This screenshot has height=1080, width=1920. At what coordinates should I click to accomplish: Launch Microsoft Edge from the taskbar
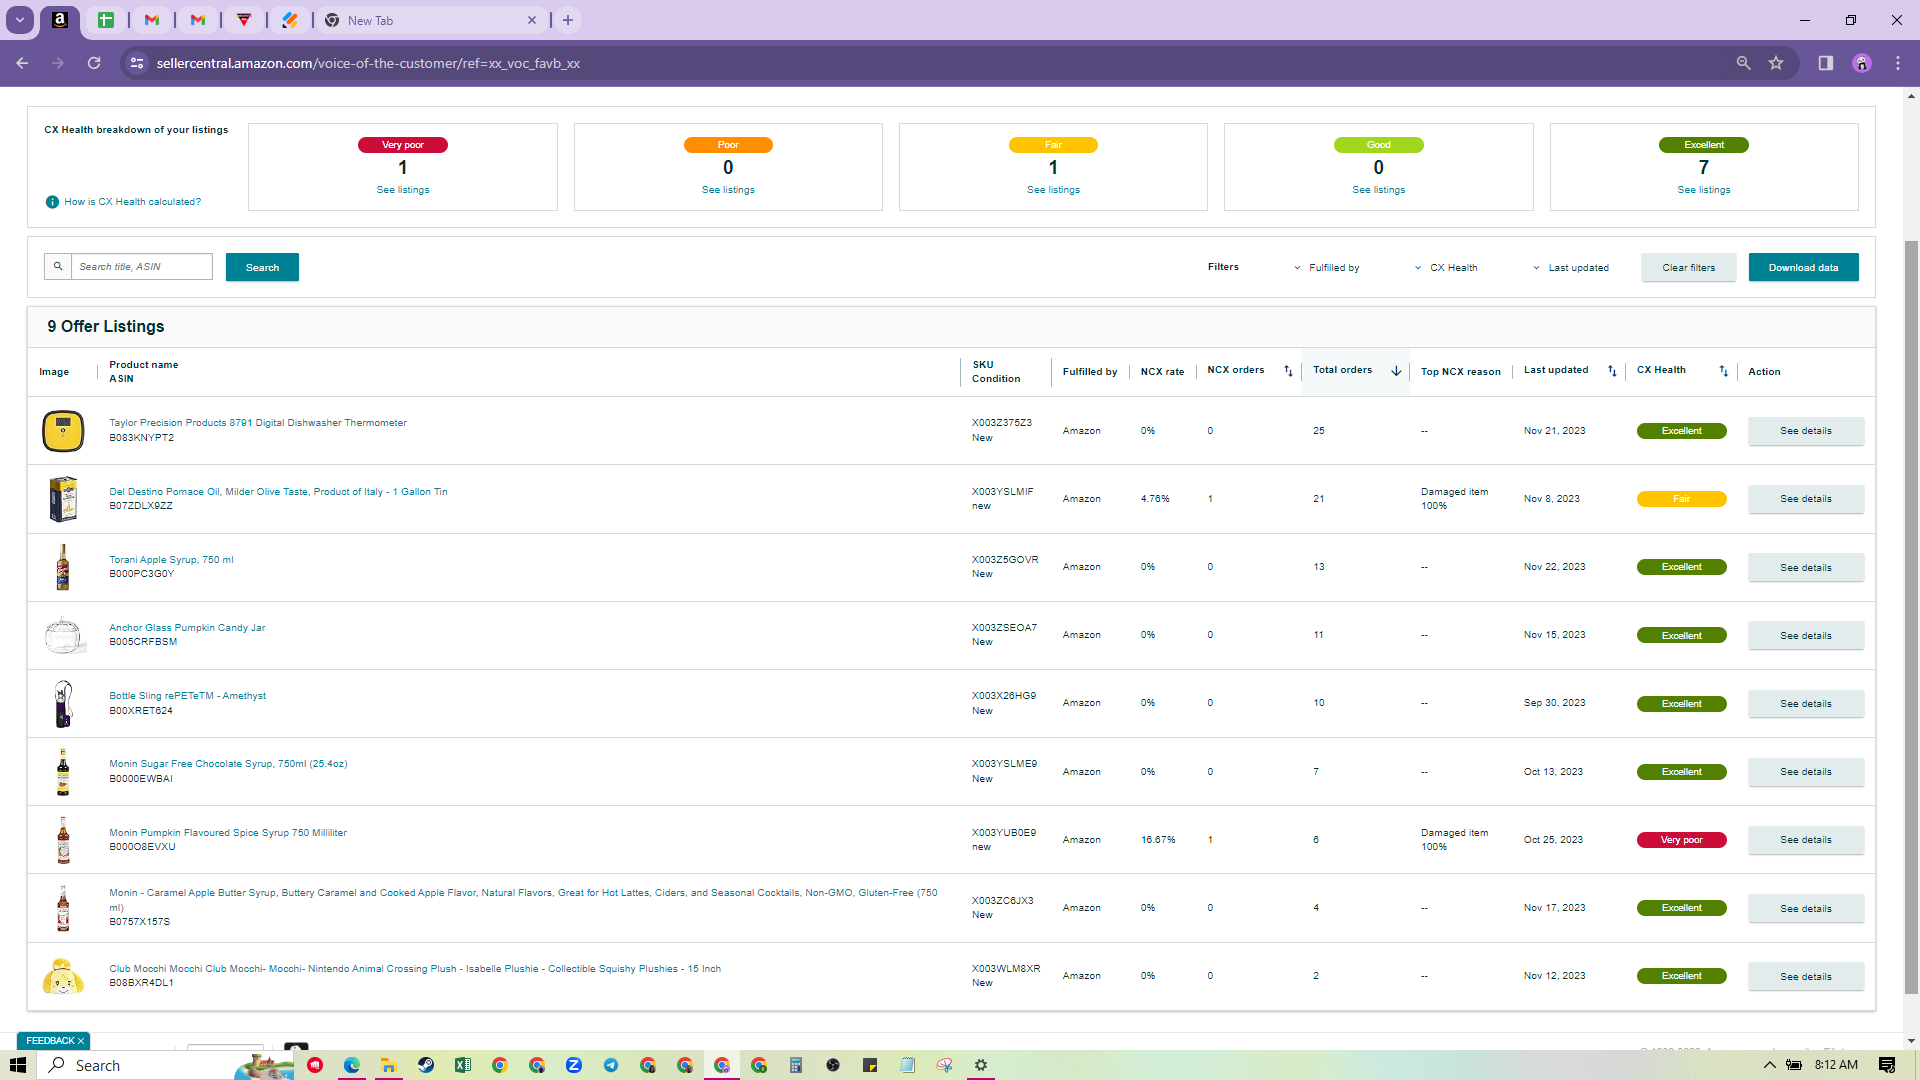click(352, 1065)
